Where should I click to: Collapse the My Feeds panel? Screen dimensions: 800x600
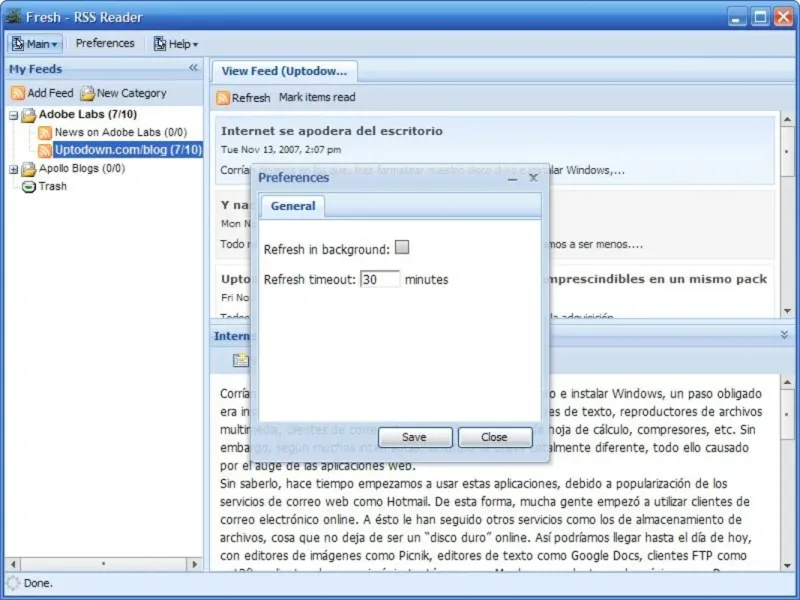[193, 68]
